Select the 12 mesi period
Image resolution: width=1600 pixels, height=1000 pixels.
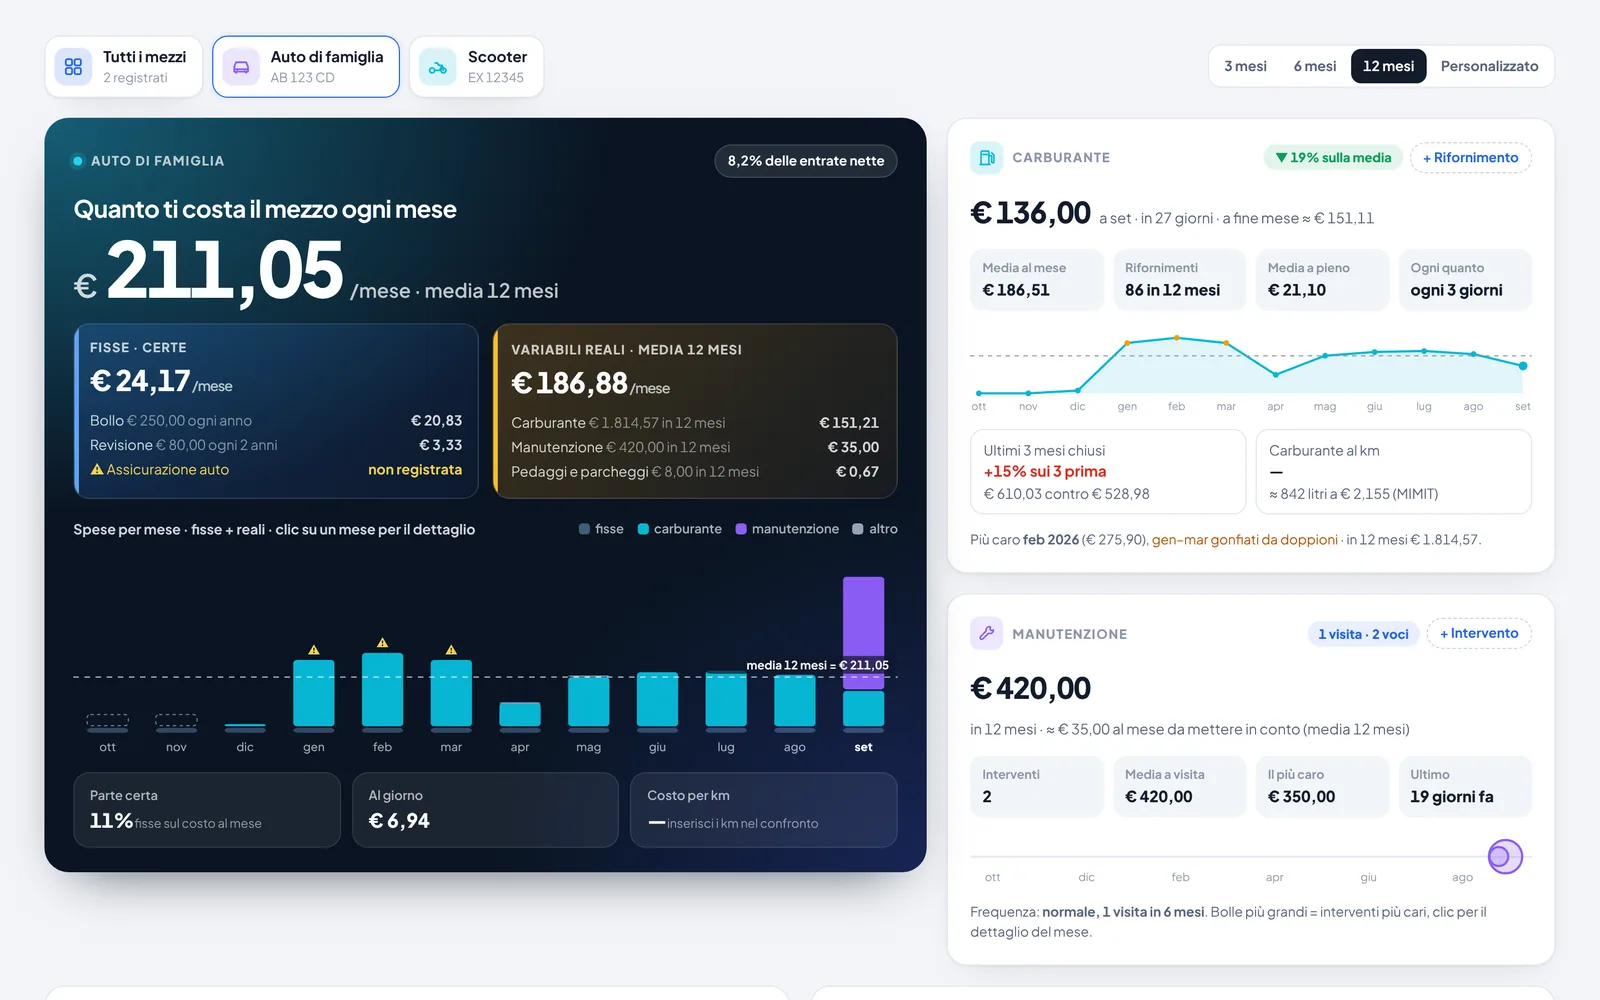[x=1388, y=66]
